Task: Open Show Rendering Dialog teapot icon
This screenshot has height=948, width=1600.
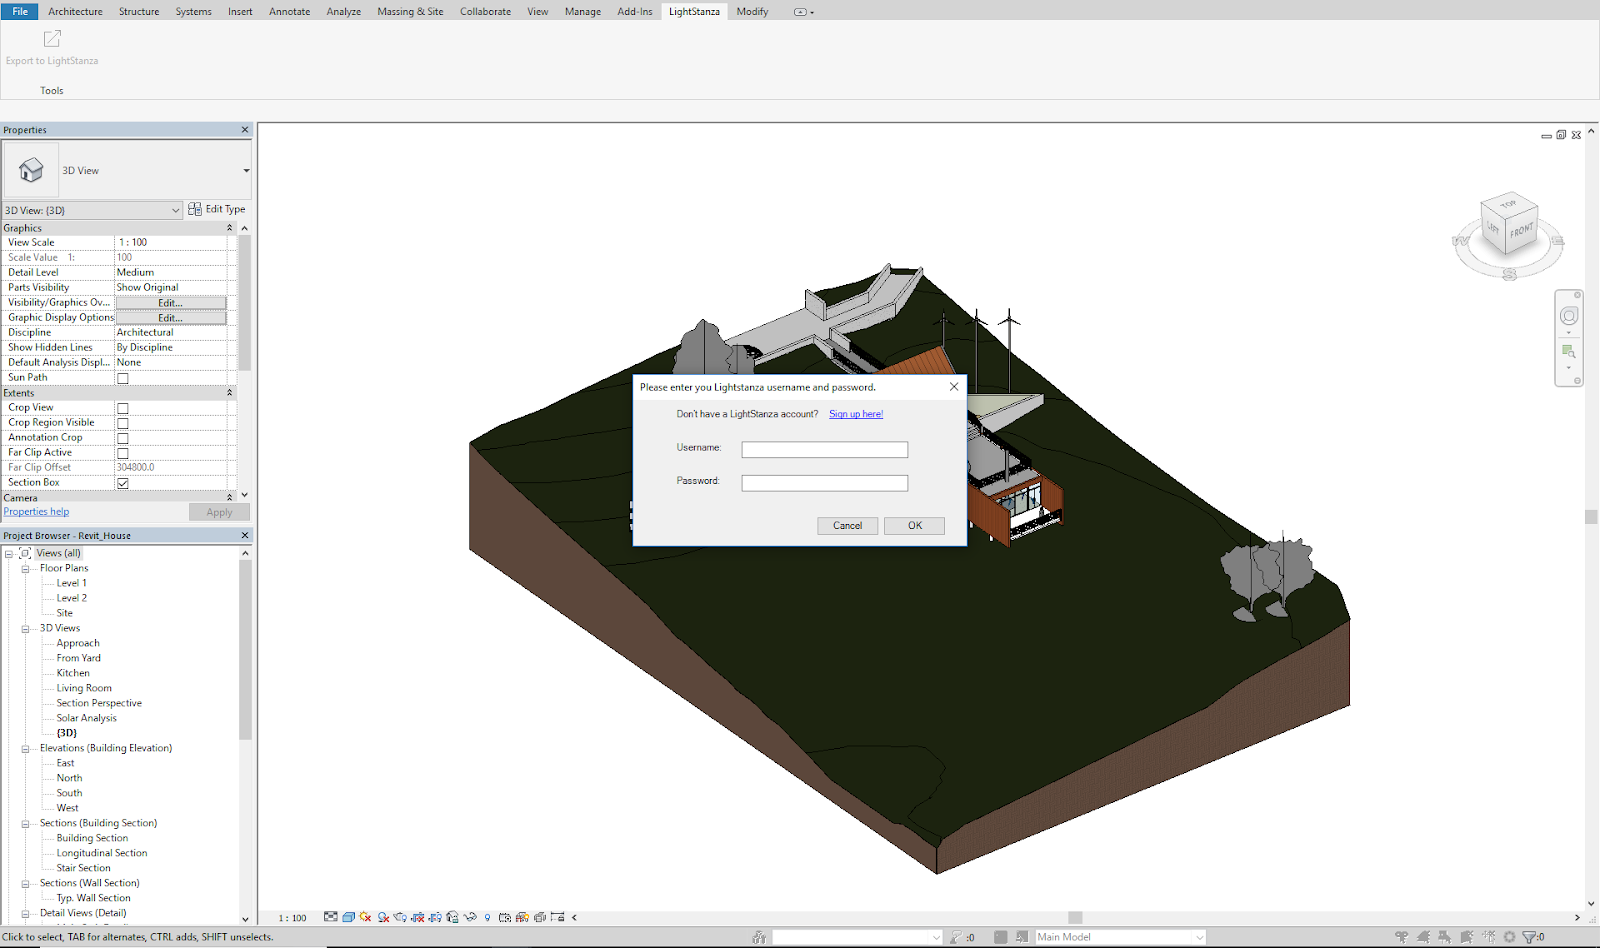Action: (400, 917)
